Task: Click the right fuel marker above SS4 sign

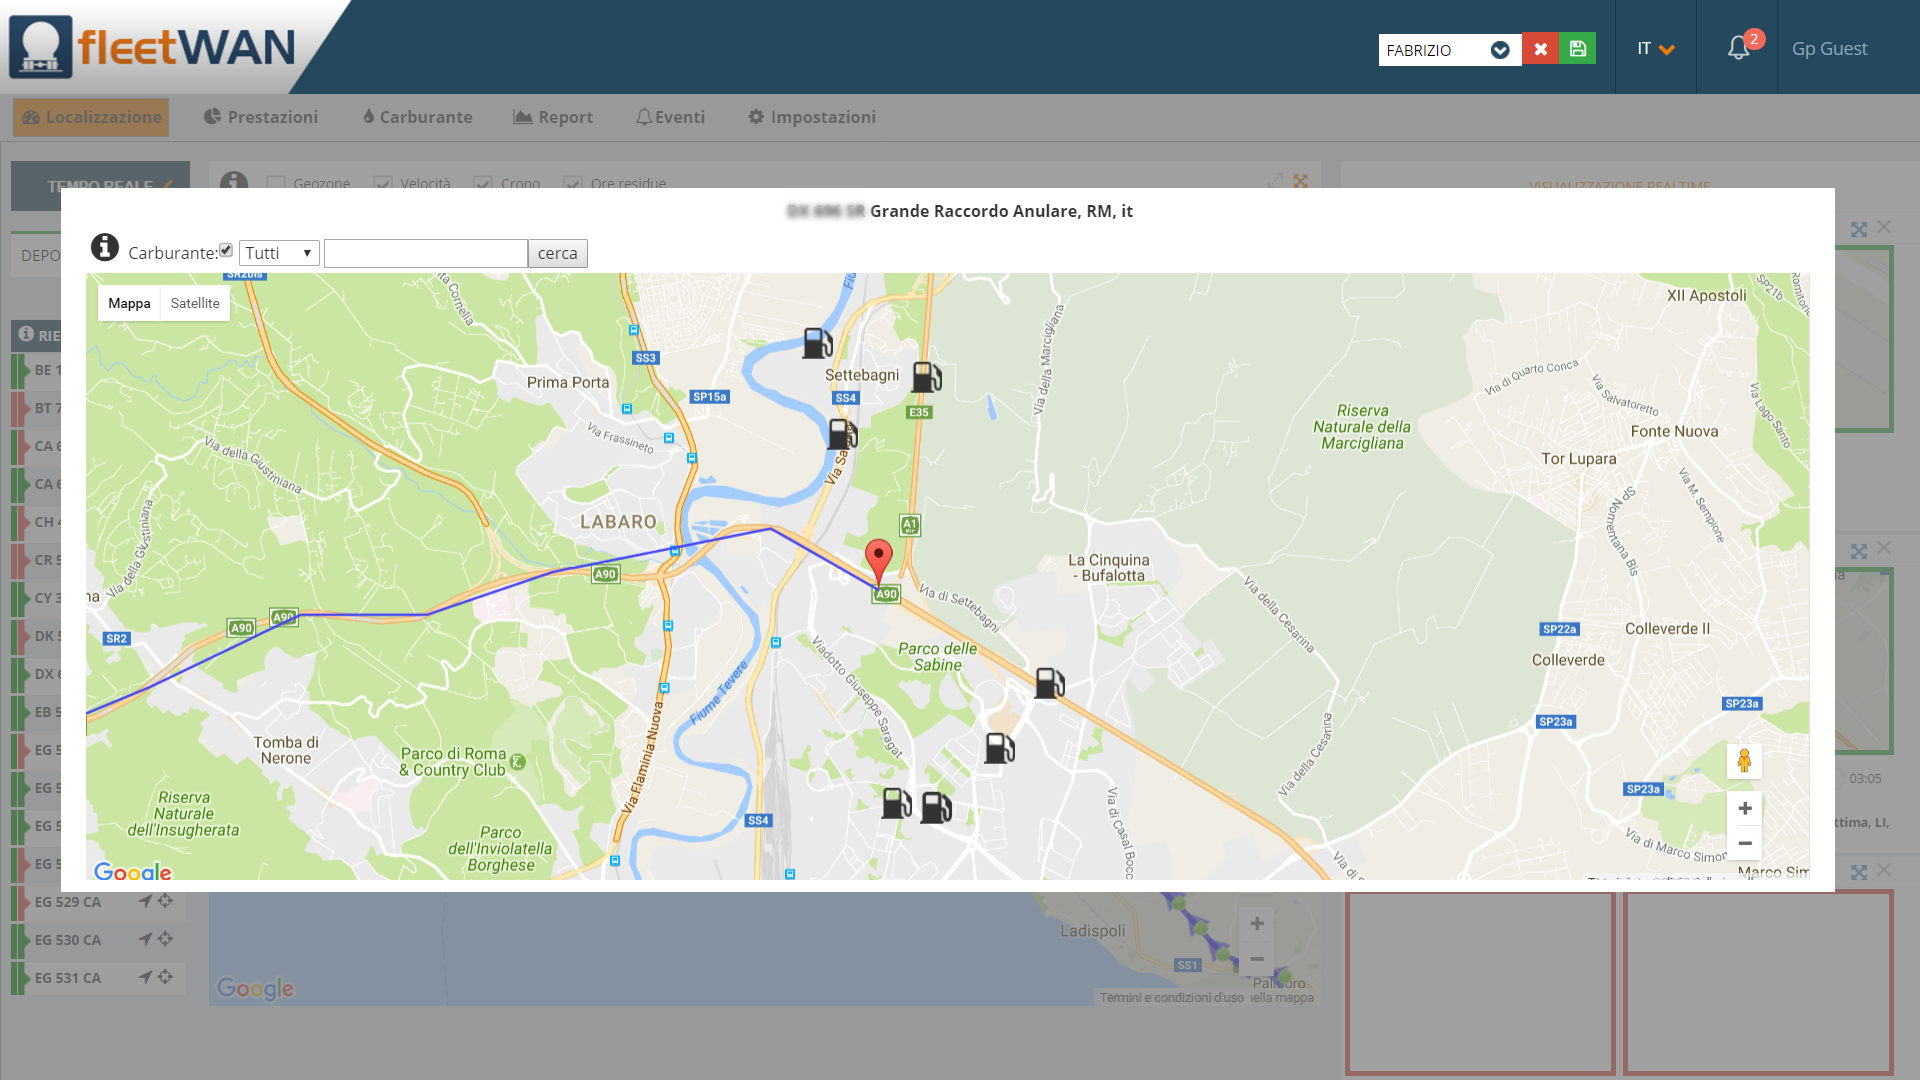Action: 936,807
